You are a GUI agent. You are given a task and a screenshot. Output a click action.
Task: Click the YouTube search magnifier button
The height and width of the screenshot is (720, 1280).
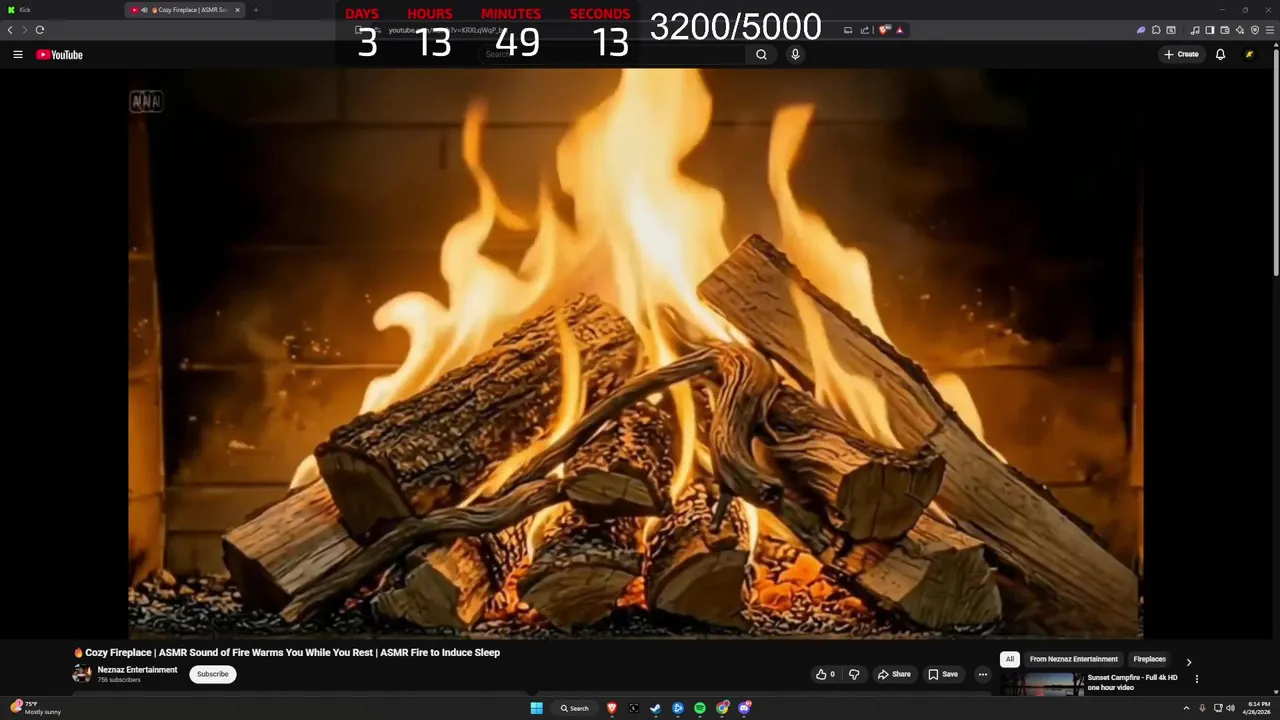click(761, 55)
